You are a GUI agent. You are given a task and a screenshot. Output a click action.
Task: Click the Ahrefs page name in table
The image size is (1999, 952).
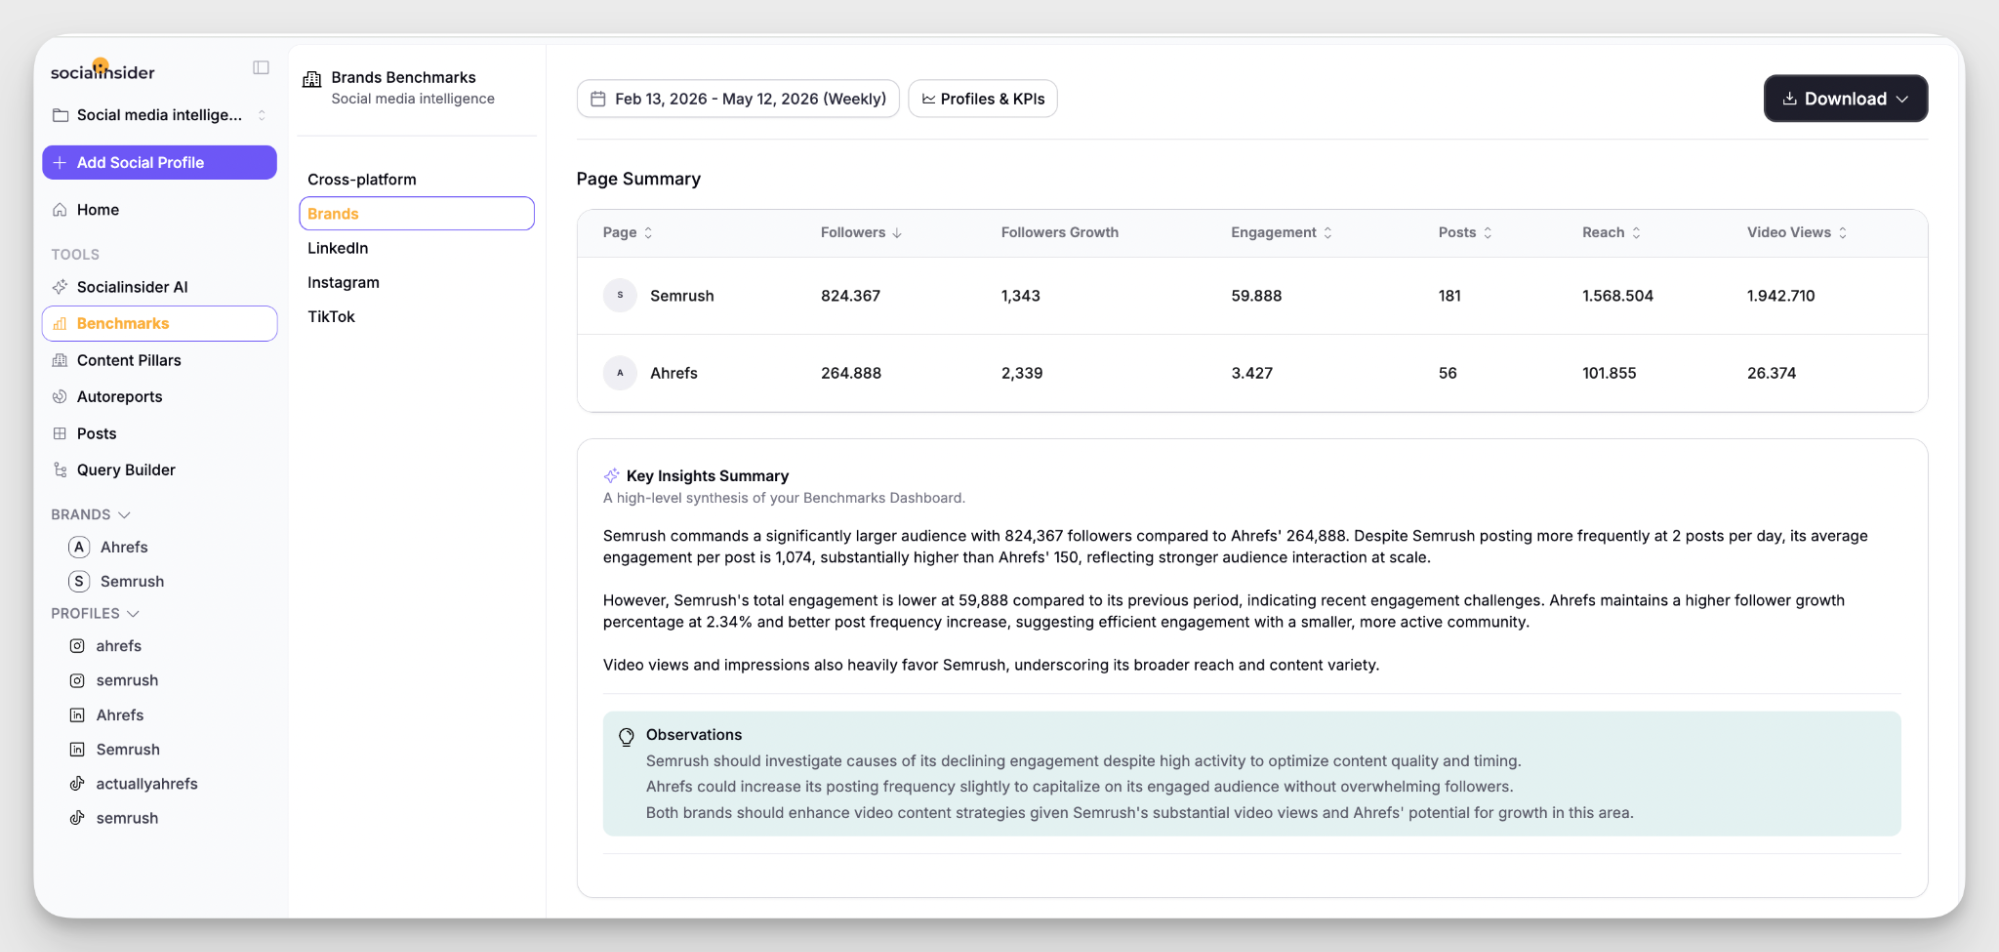click(x=674, y=373)
